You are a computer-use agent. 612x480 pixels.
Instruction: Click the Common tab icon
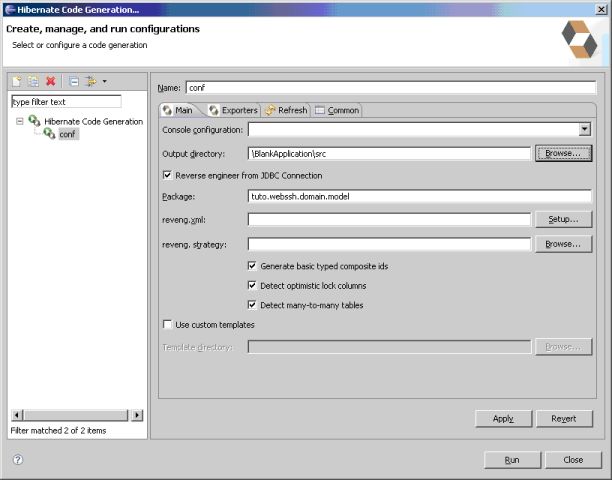(320, 110)
